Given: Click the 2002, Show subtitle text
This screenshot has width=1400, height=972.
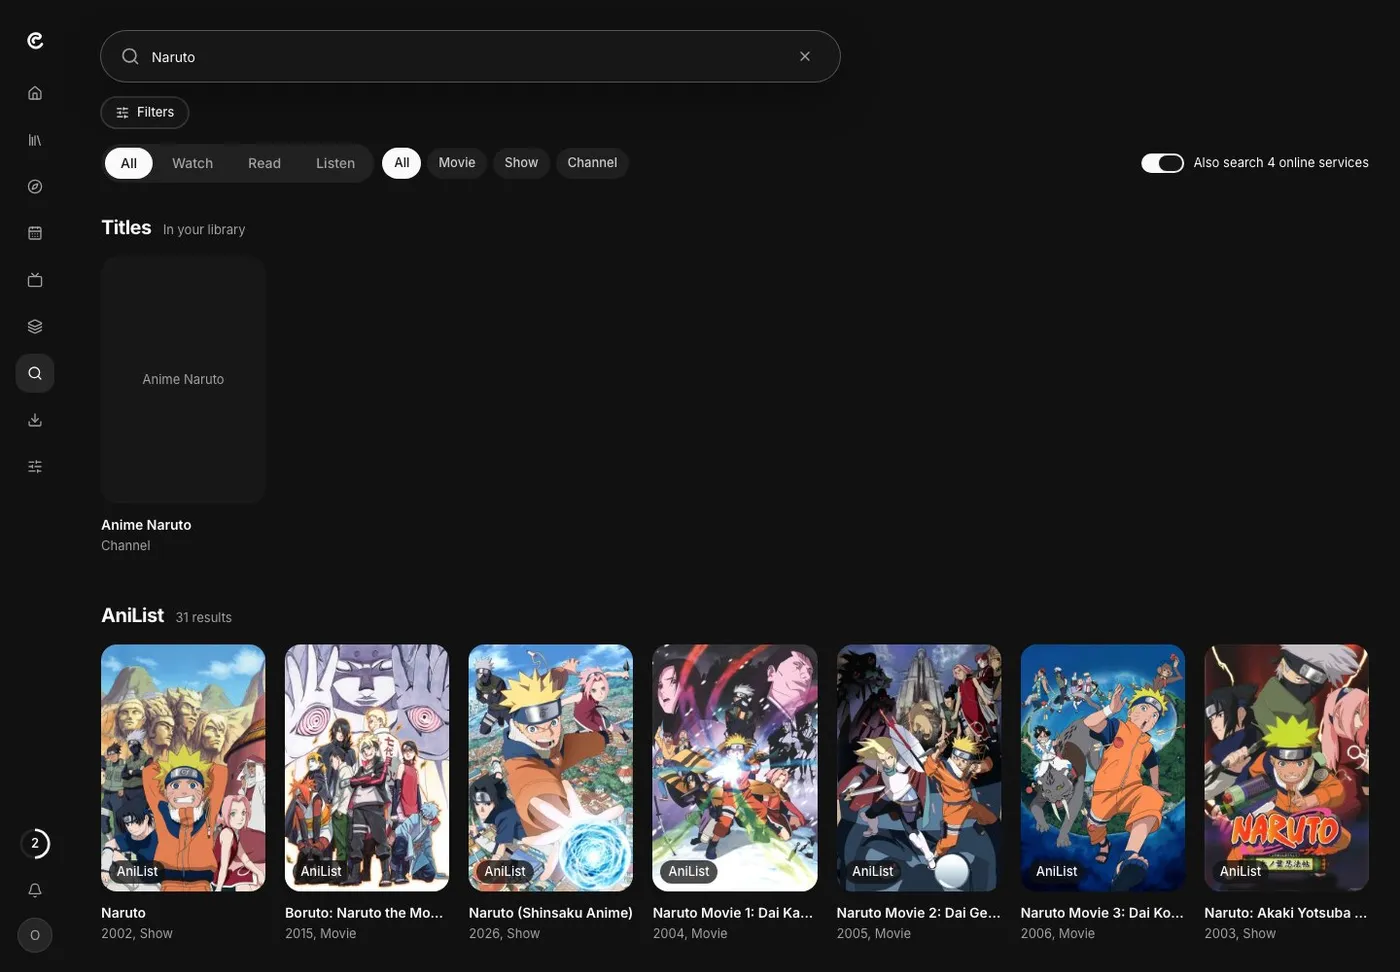Looking at the screenshot, I should (x=137, y=934).
